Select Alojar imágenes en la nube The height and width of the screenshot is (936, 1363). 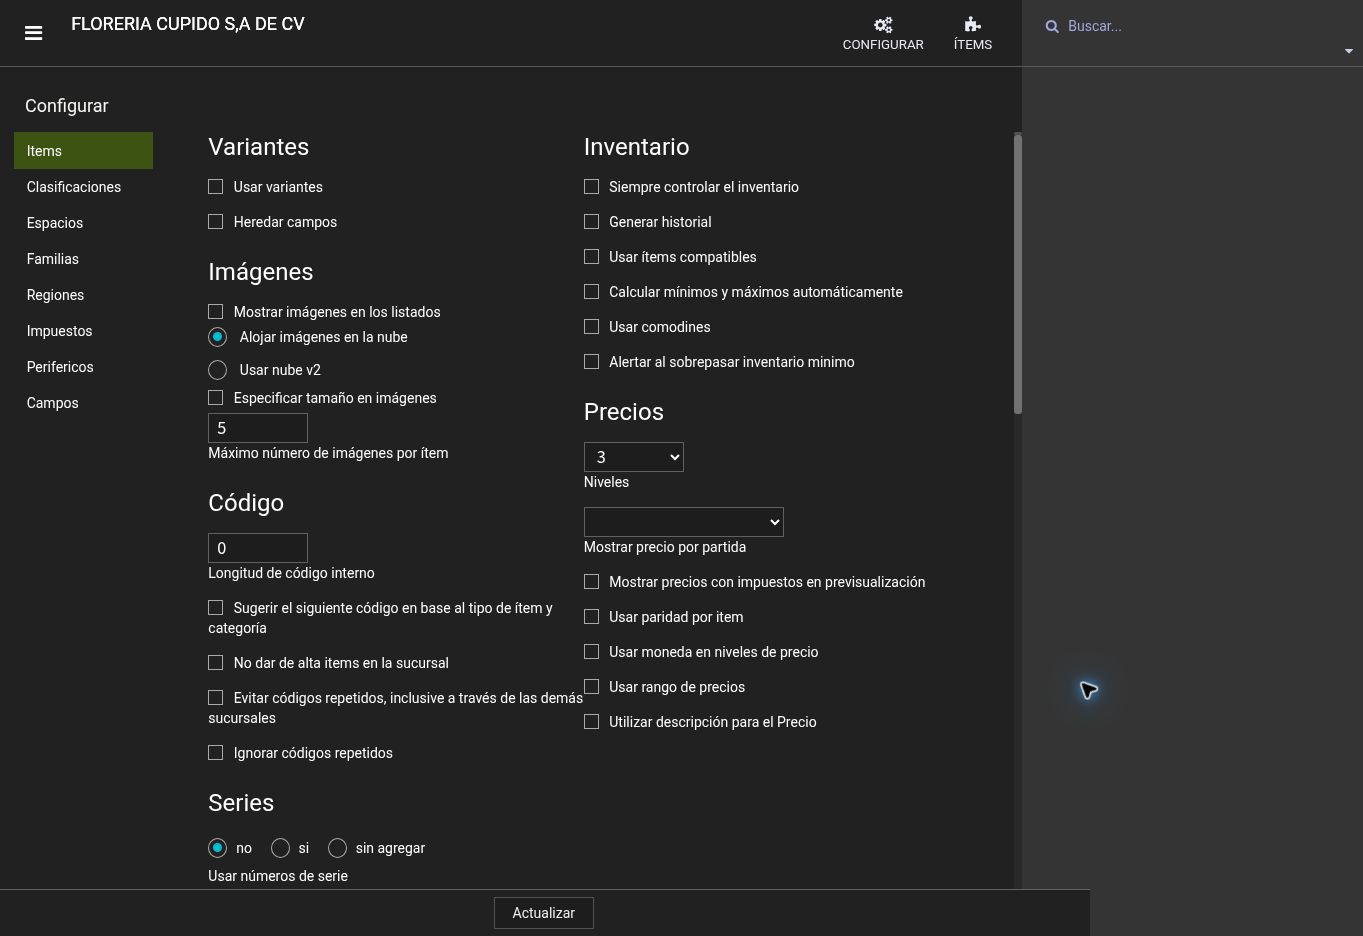tap(217, 337)
